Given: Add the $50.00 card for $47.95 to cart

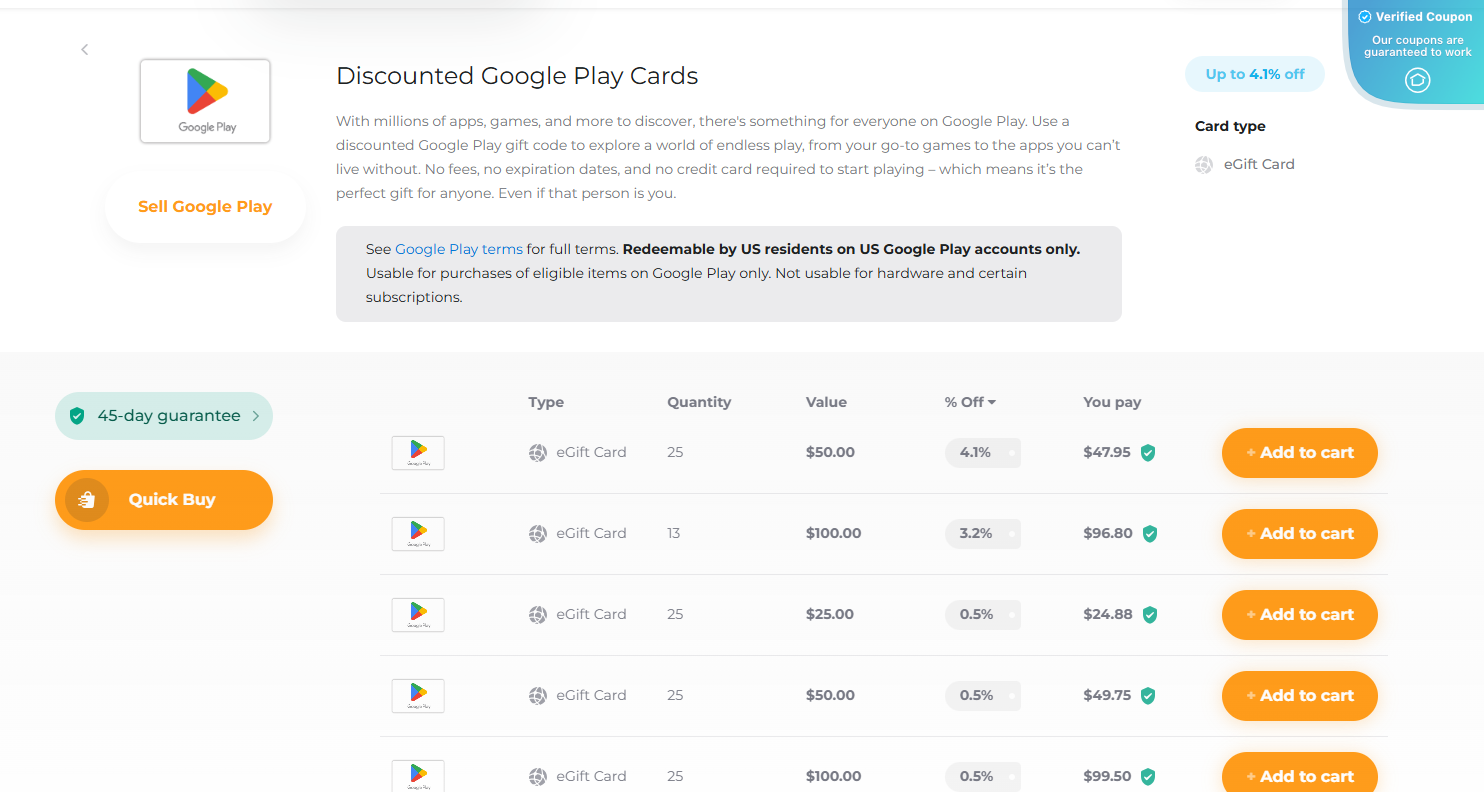Looking at the screenshot, I should click(x=1299, y=452).
